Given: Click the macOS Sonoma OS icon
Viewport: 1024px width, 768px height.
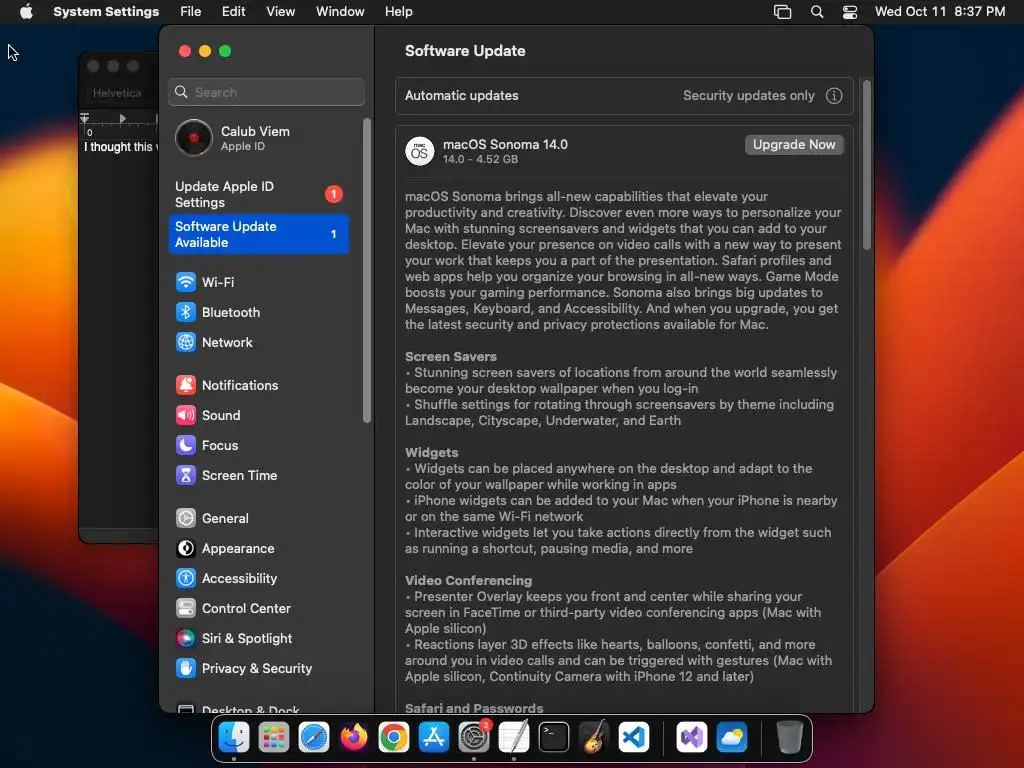Looking at the screenshot, I should 420,151.
